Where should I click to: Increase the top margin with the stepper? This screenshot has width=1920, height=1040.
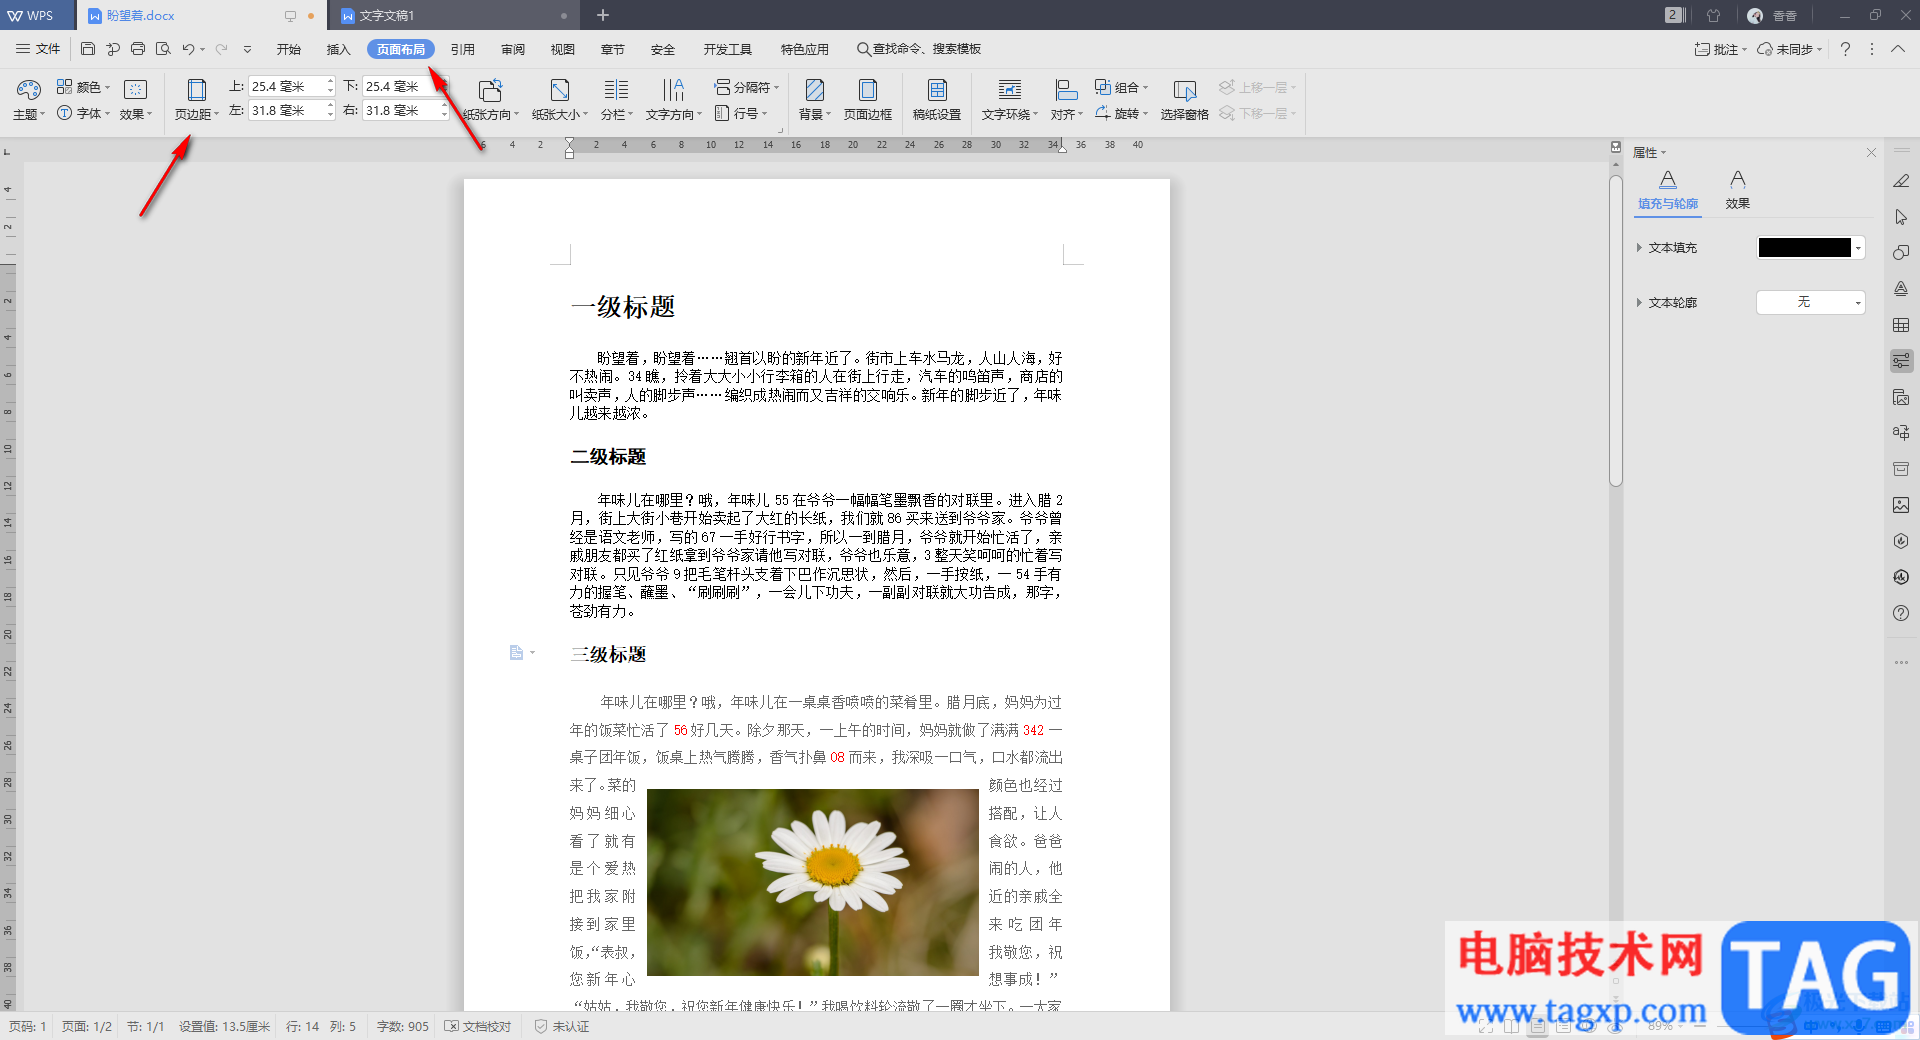pos(330,82)
